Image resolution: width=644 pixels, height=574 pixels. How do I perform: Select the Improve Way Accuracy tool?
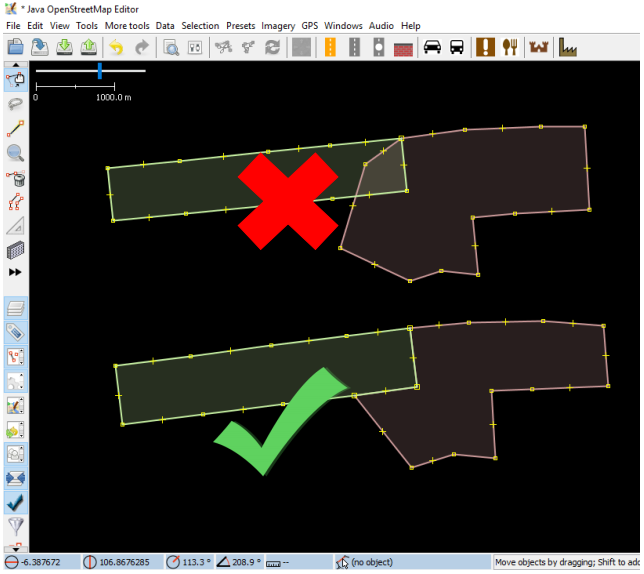point(16,202)
